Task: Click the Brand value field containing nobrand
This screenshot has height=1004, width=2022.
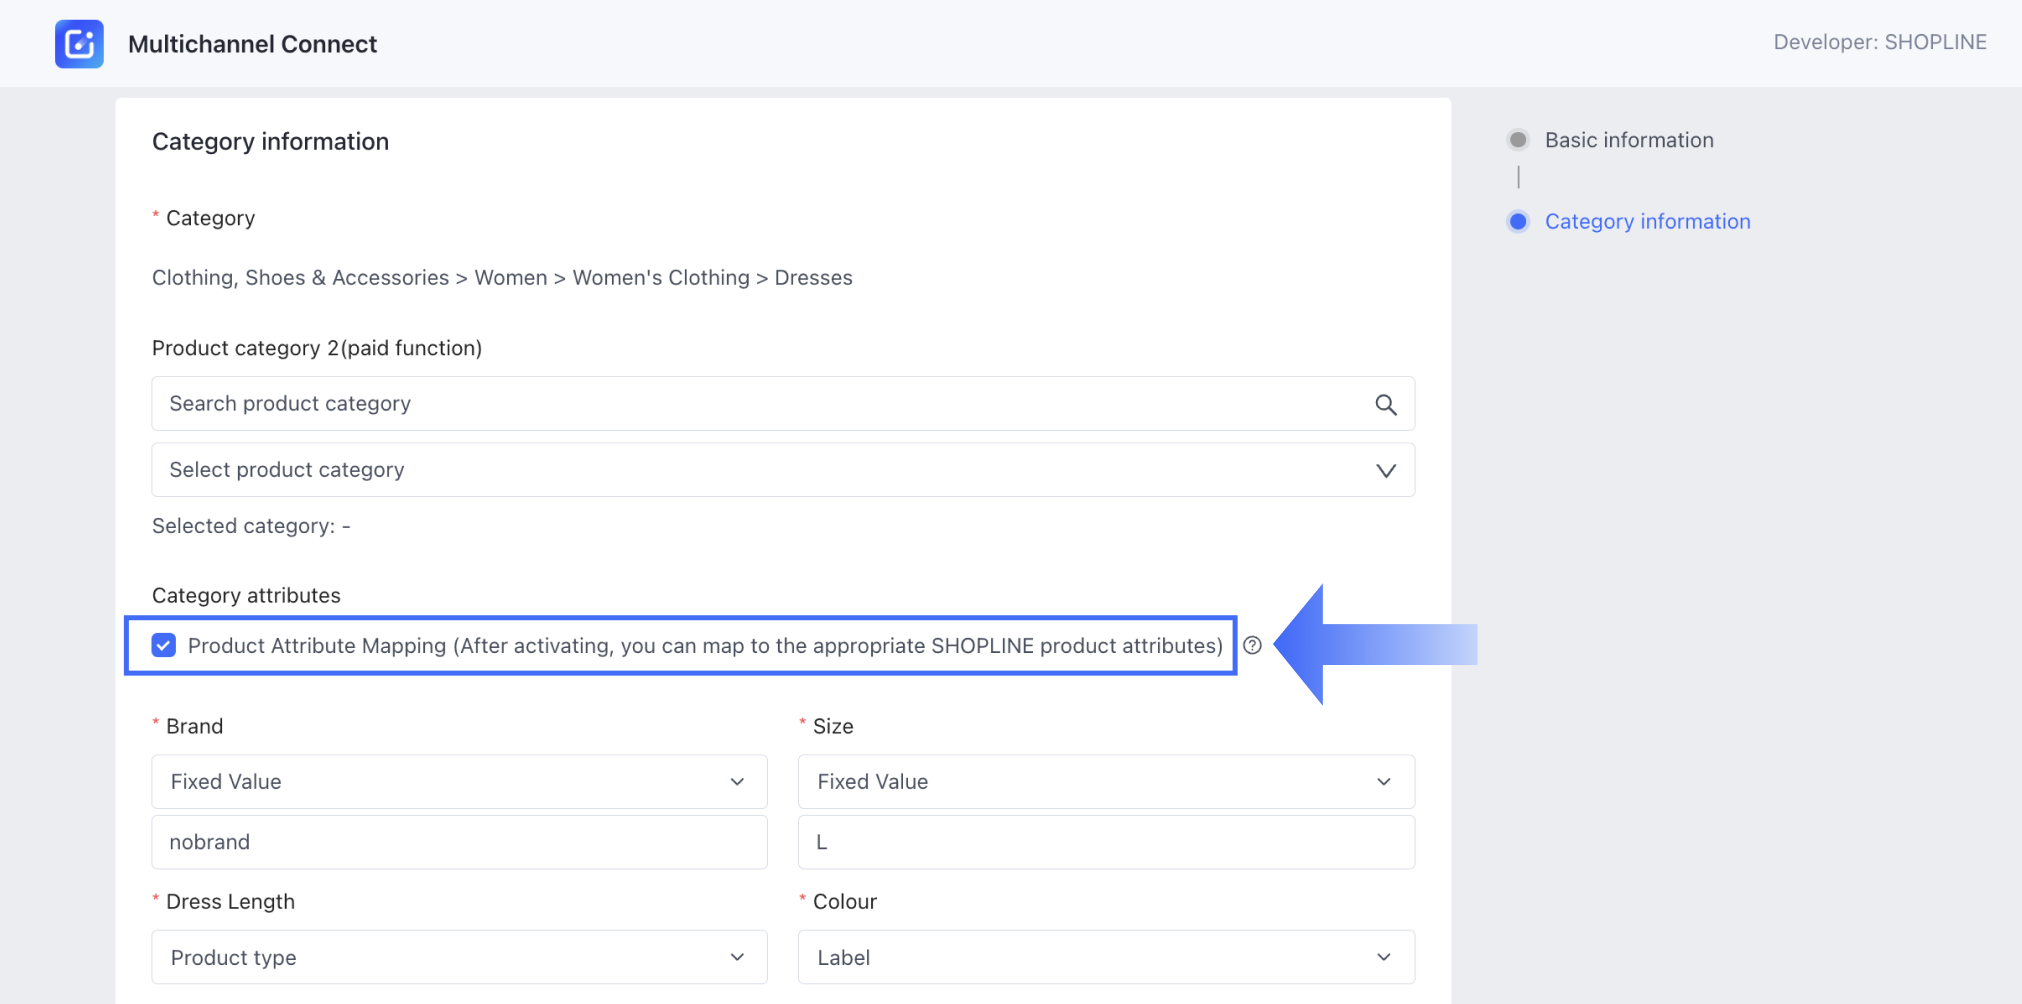Action: point(459,842)
